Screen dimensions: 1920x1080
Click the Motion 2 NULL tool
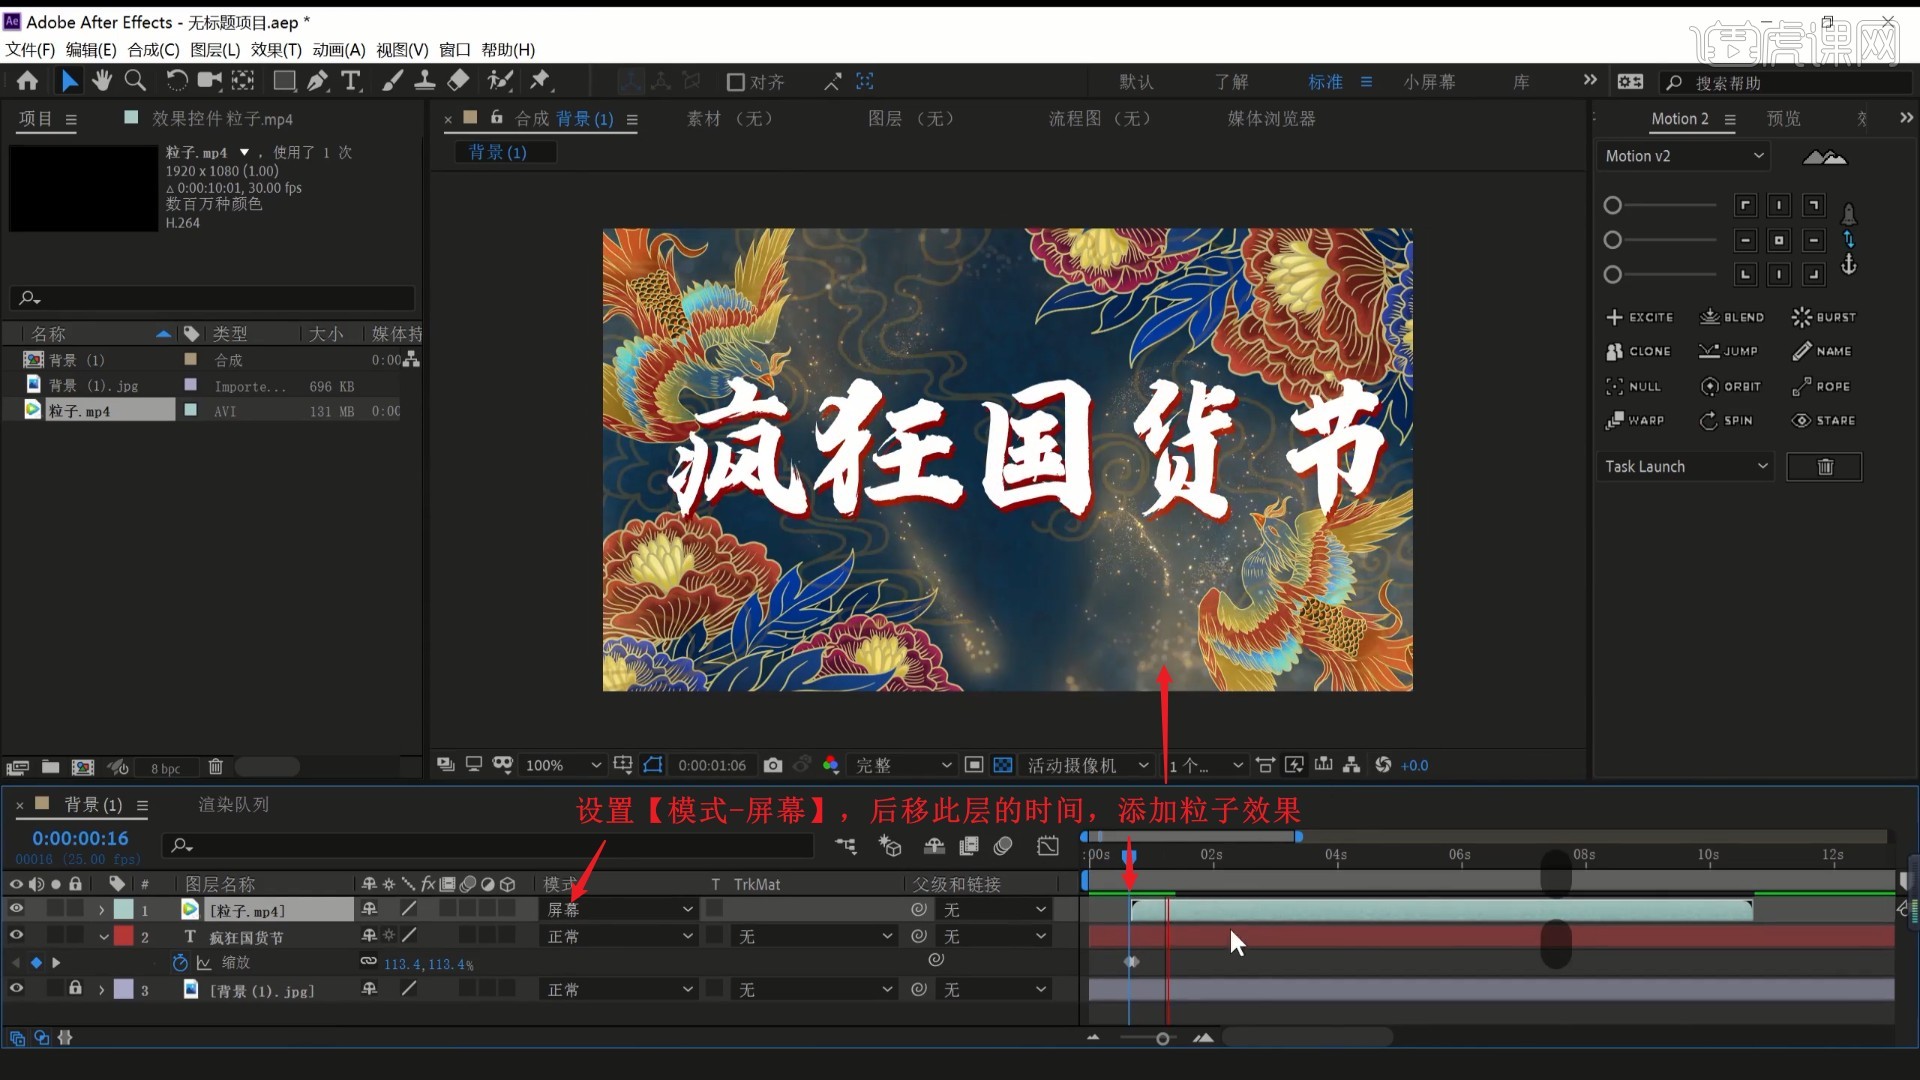pyautogui.click(x=1633, y=386)
